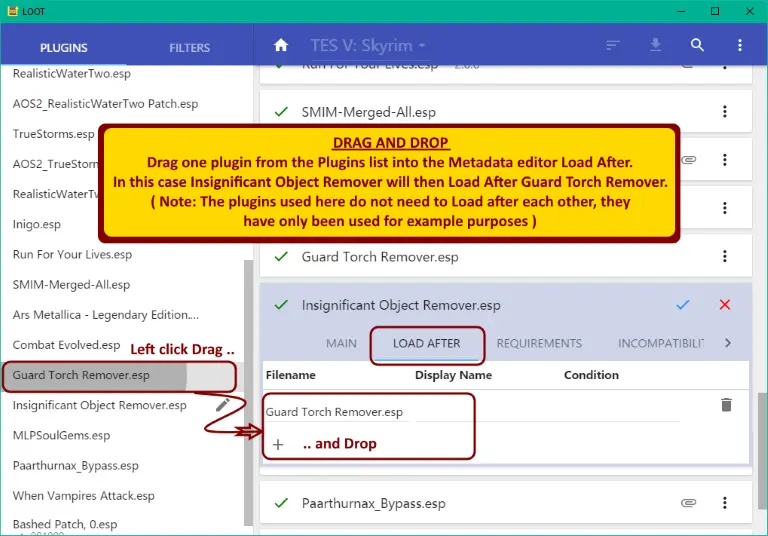Switch to the PLUGINS tab

(x=64, y=48)
